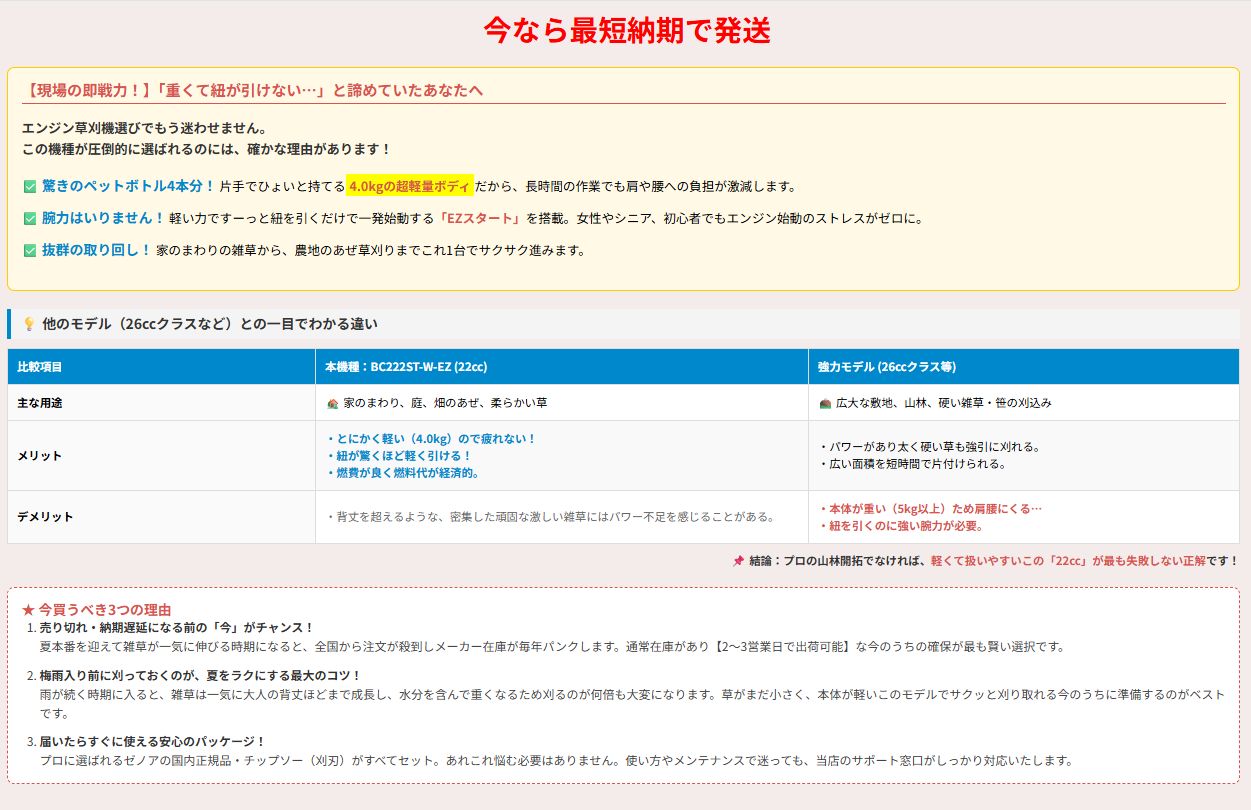
Task: Click reason 1 title 売り切れ・納期遅延になる前
Action: pos(177,628)
